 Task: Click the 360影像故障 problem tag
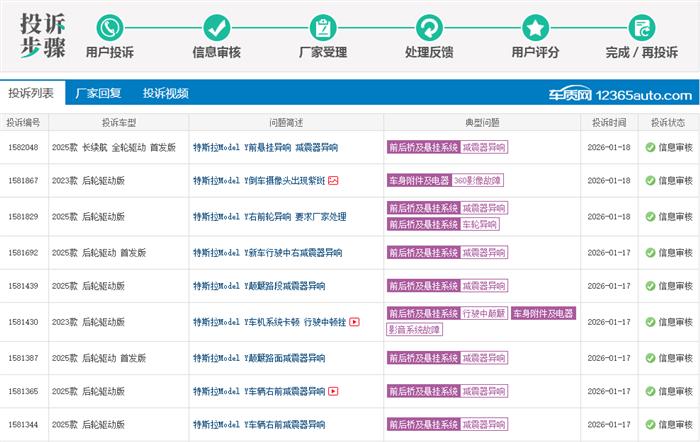coord(476,181)
